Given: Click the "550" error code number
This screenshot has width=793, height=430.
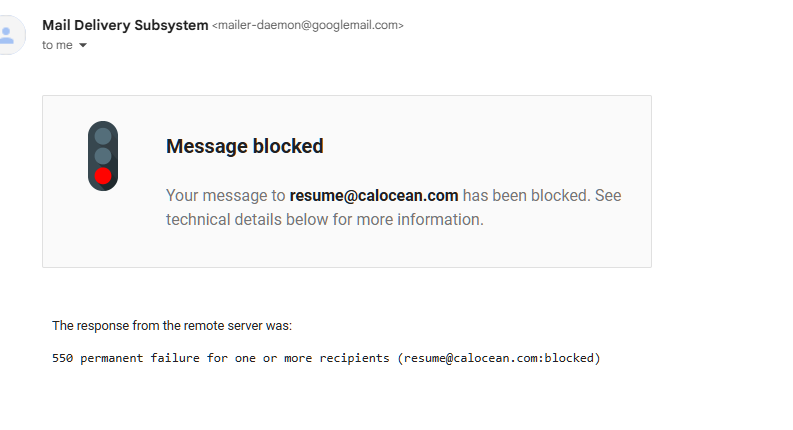Looking at the screenshot, I should (62, 357).
